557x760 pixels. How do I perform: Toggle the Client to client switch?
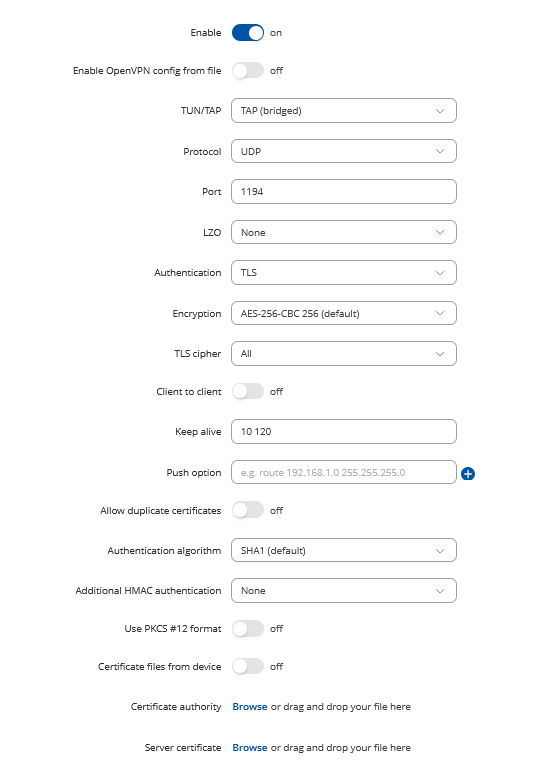[248, 392]
